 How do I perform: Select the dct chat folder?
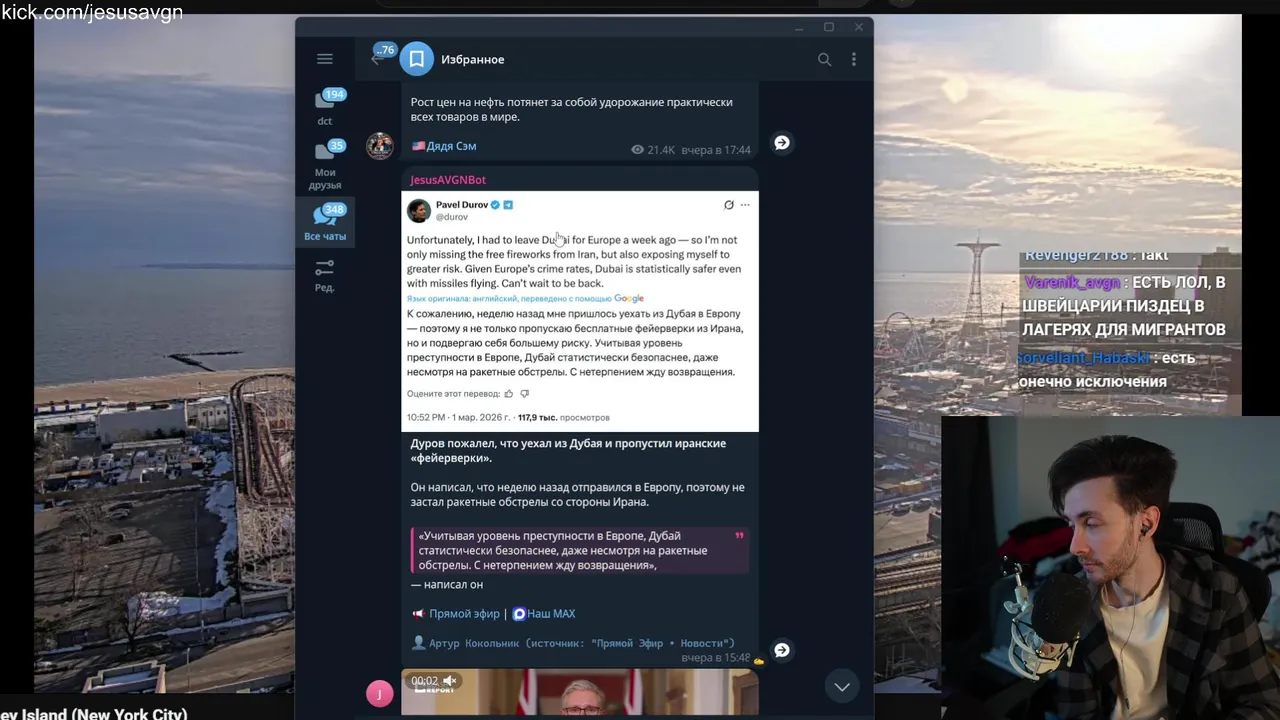[x=325, y=107]
